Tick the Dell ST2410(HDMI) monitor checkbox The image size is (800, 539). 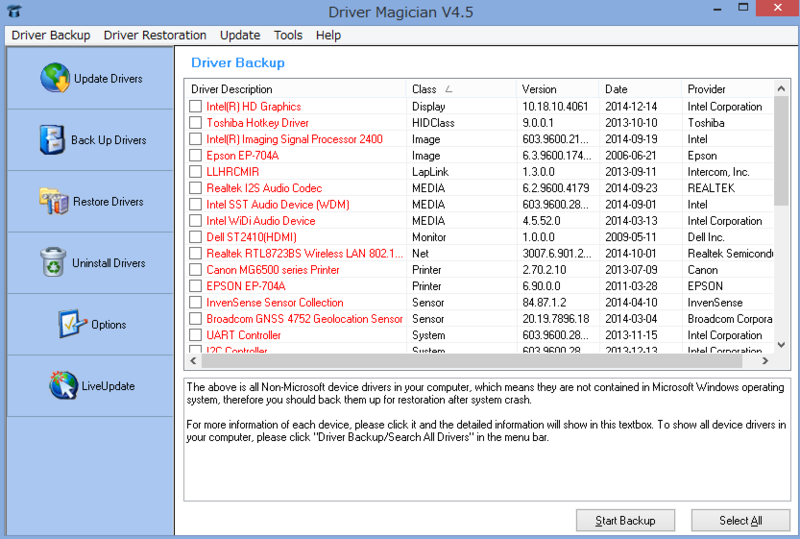coord(195,237)
